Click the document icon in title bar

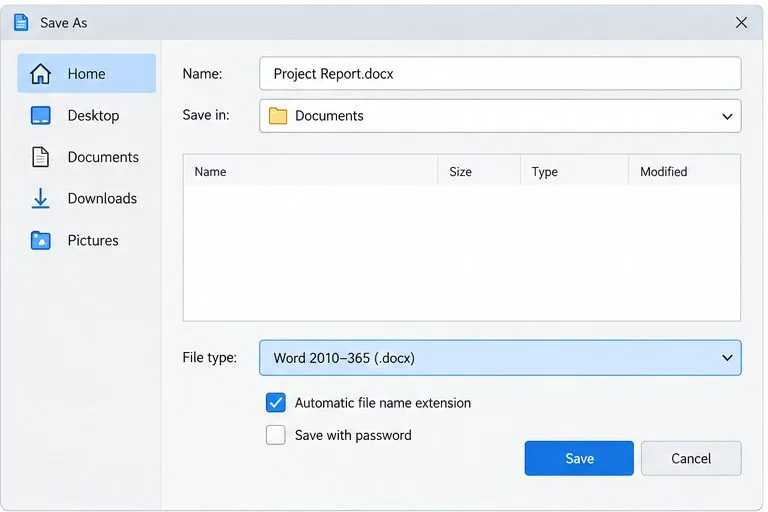click(21, 23)
